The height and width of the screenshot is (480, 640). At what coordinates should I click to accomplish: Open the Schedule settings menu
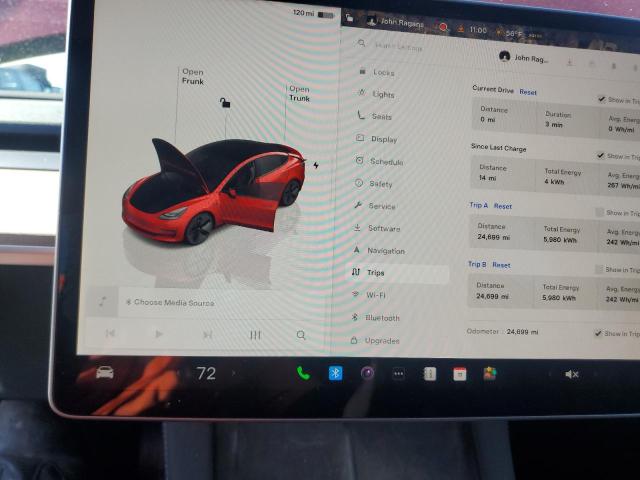pyautogui.click(x=387, y=162)
